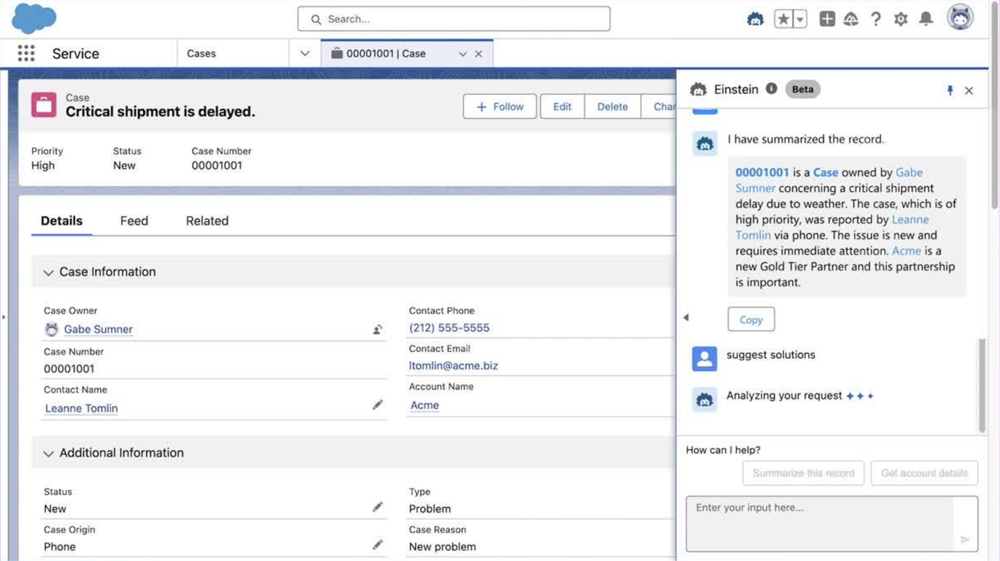This screenshot has height=561, width=1000.
Task: Focus the global Search field
Action: pos(453,19)
